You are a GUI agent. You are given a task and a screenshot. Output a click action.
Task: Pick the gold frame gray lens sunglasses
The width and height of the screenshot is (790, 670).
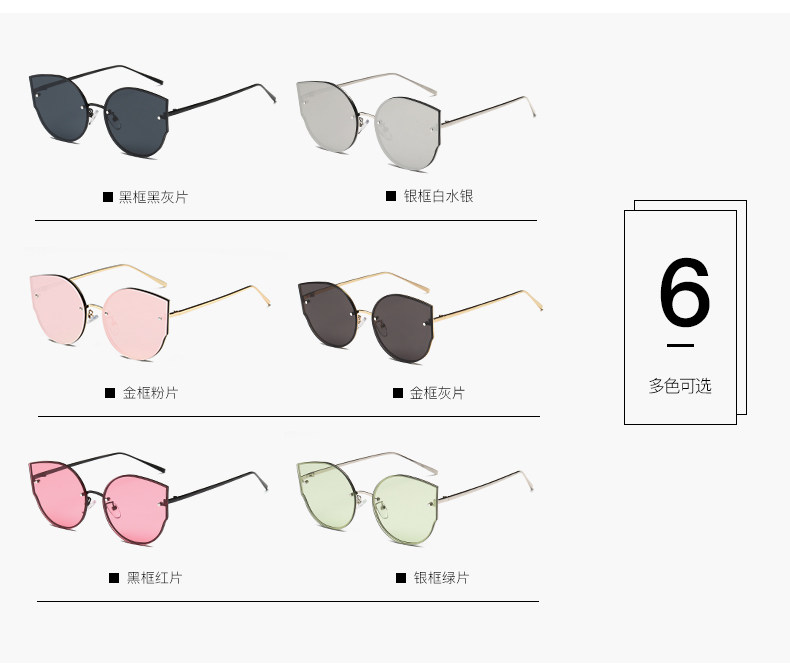(x=420, y=317)
